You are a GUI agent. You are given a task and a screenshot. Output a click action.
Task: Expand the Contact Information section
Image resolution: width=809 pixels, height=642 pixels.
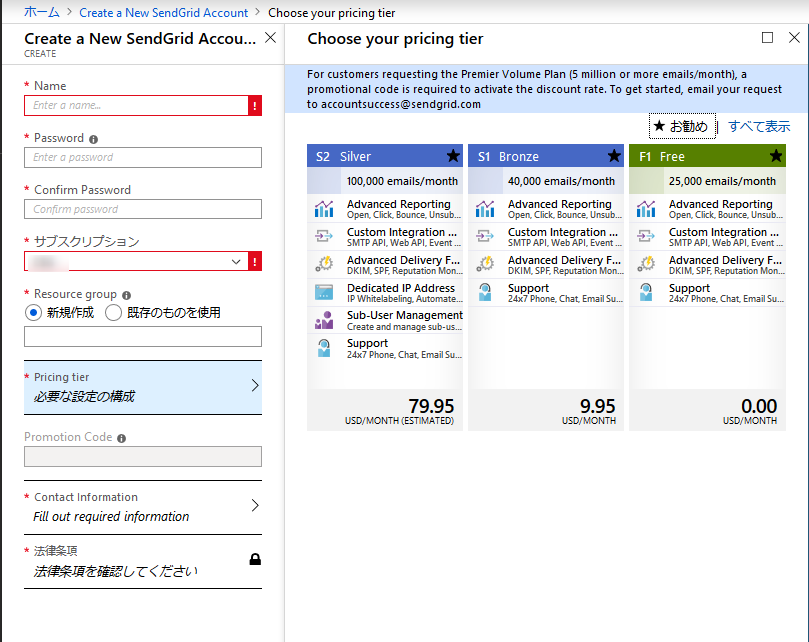[143, 507]
